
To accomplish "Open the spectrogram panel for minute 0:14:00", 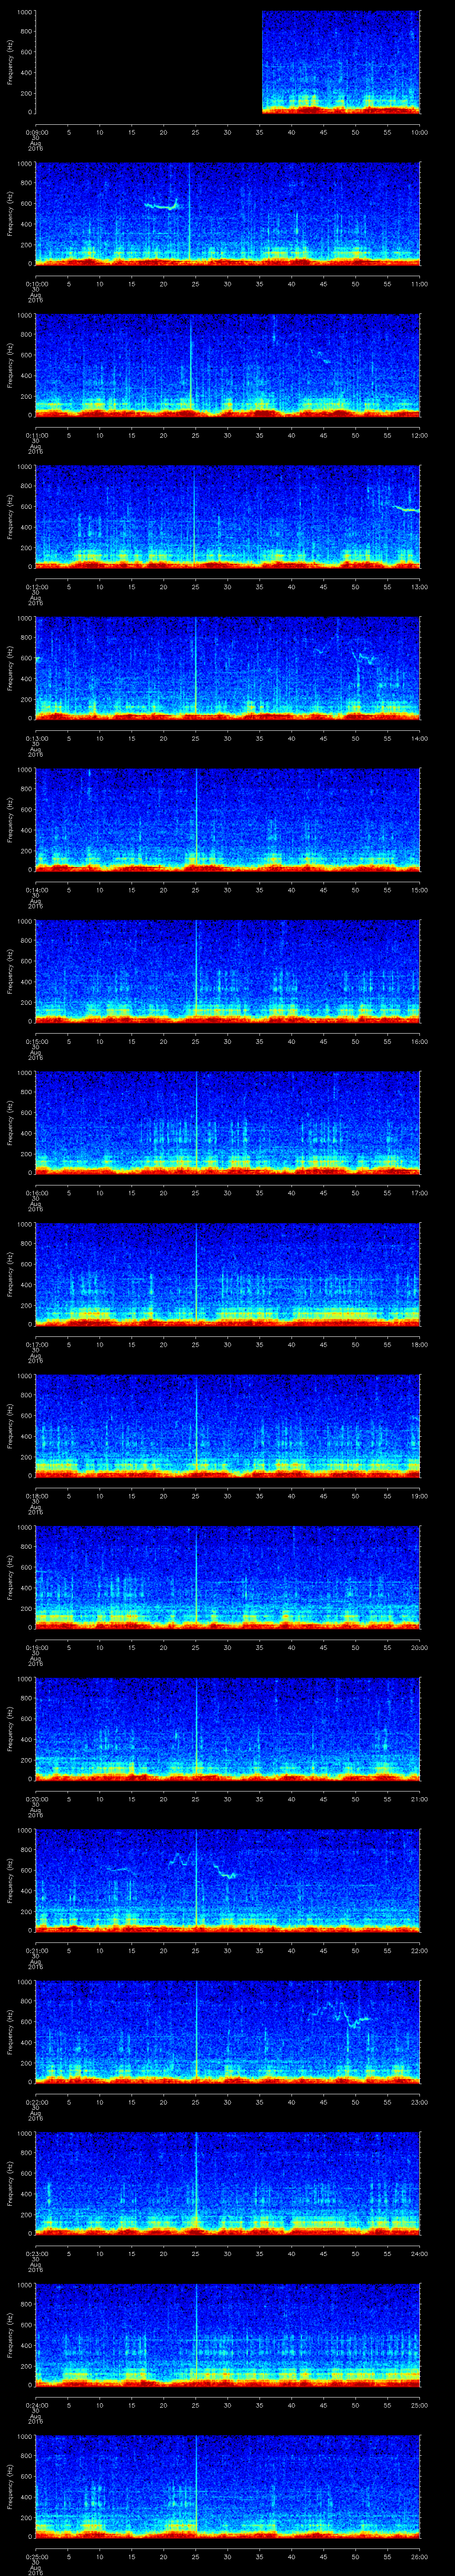I will click(x=228, y=819).
